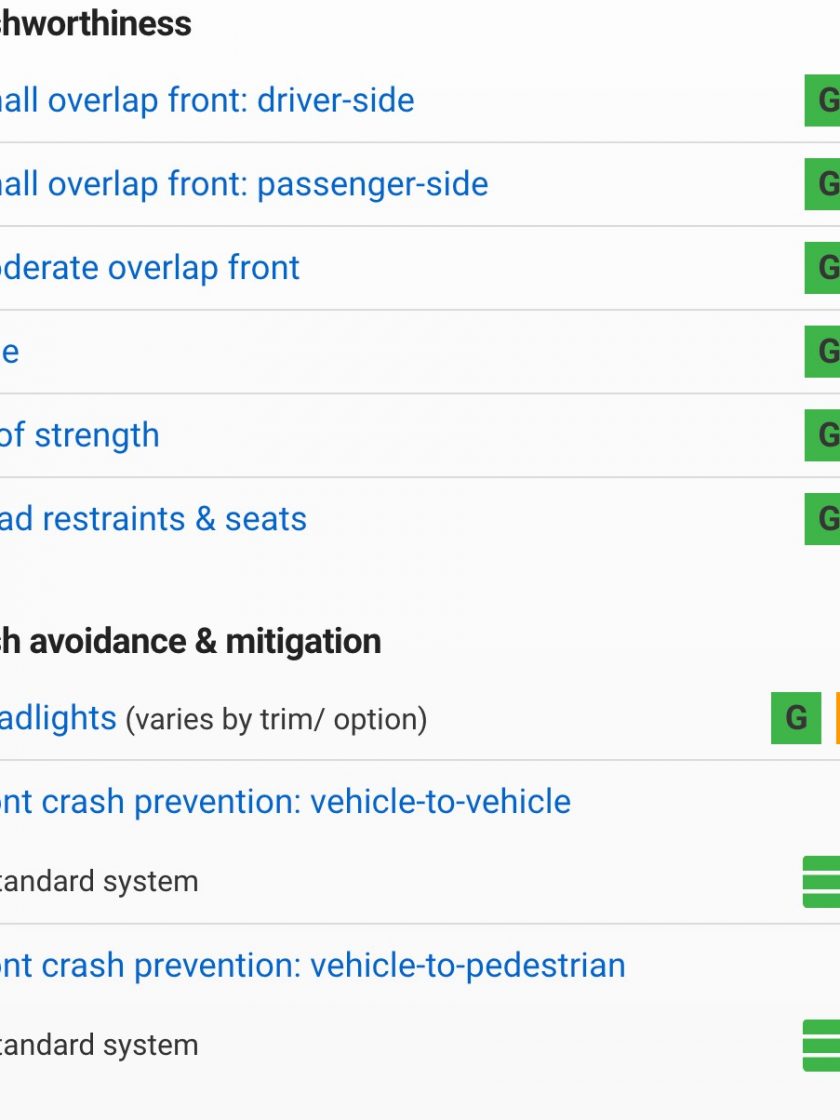Click the Crash avoidance & mitigation heading
The image size is (840, 1120).
coord(190,641)
